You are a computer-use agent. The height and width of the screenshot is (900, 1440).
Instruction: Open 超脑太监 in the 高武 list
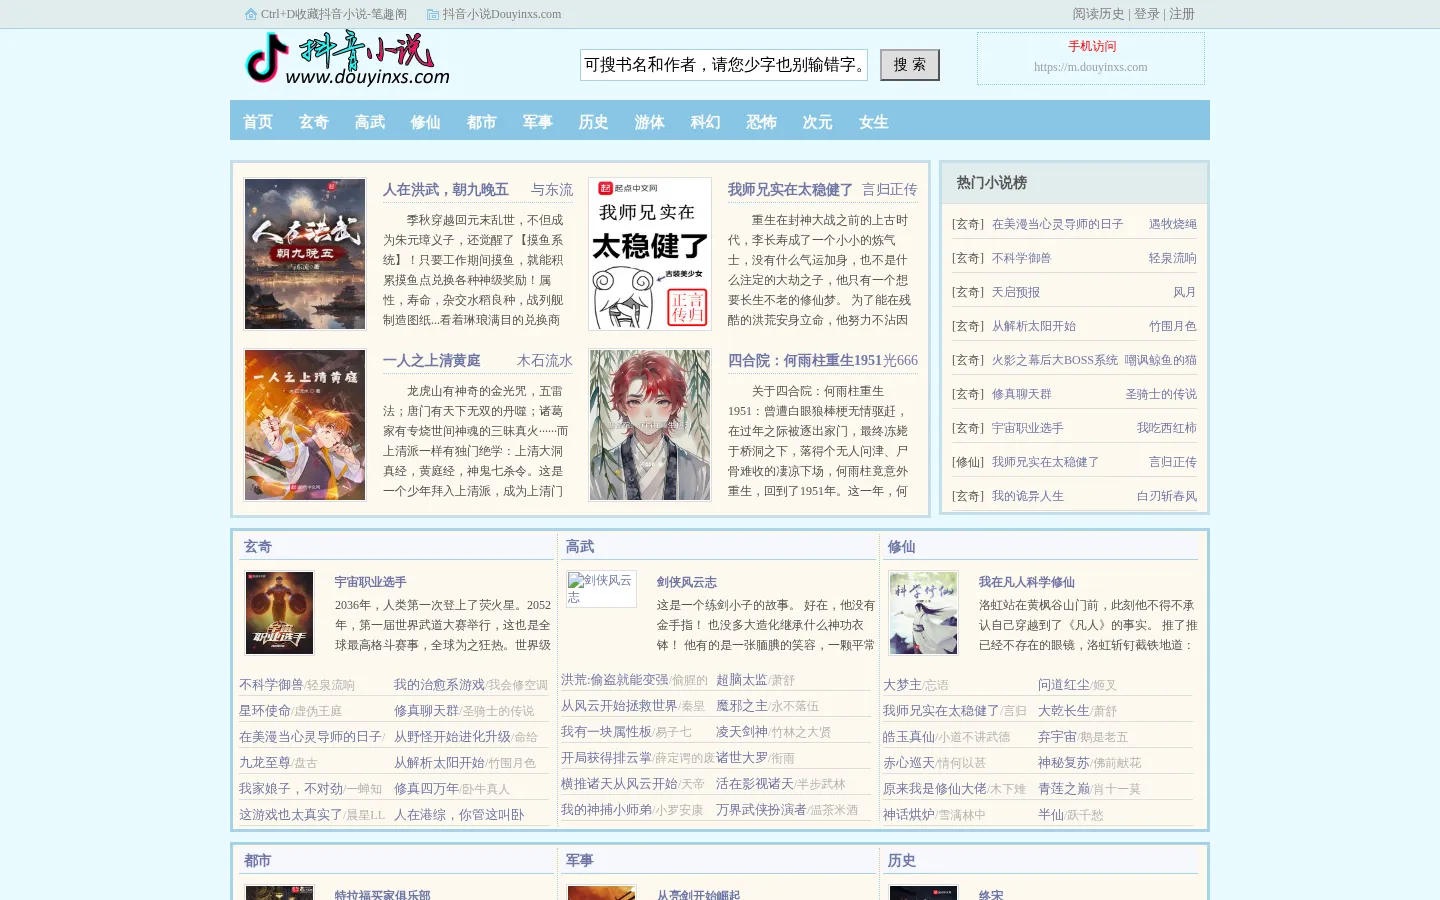tap(742, 680)
